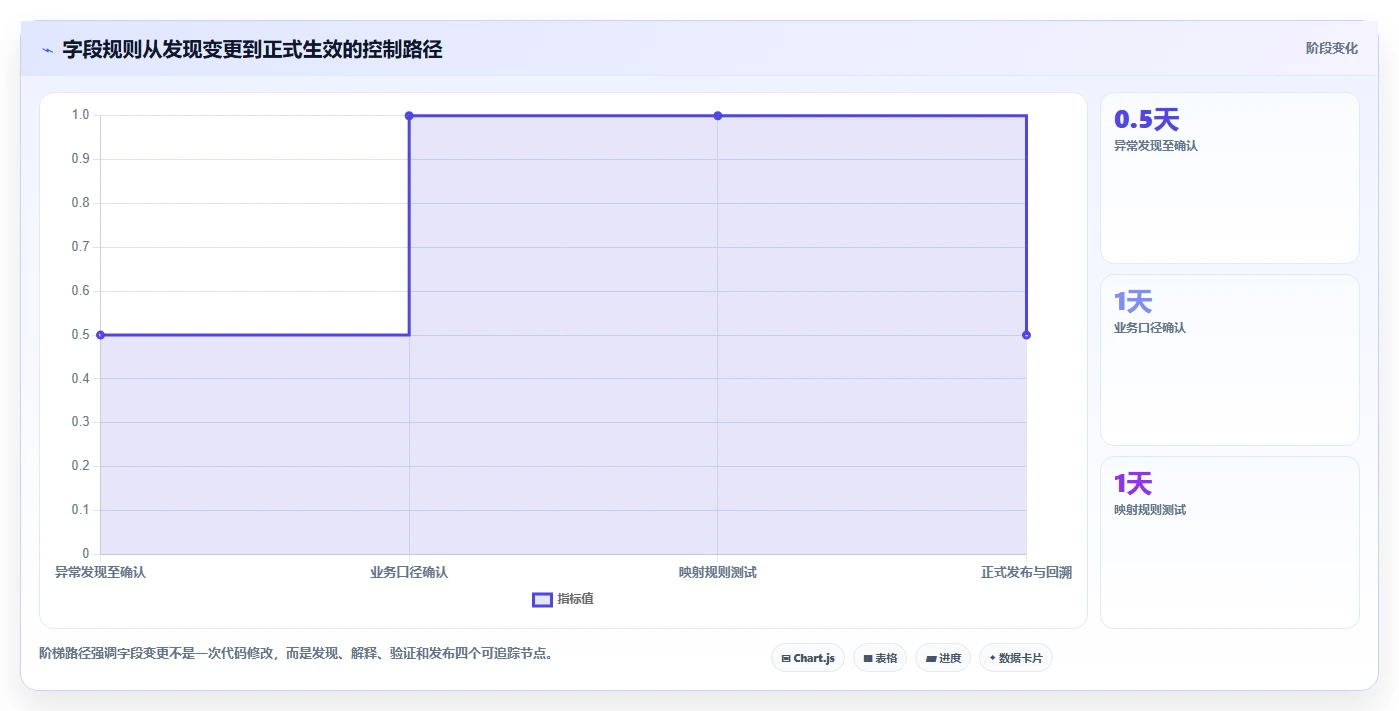Open the 0.5天 异常发现至确认 card
1399x711 pixels.
coord(1230,178)
